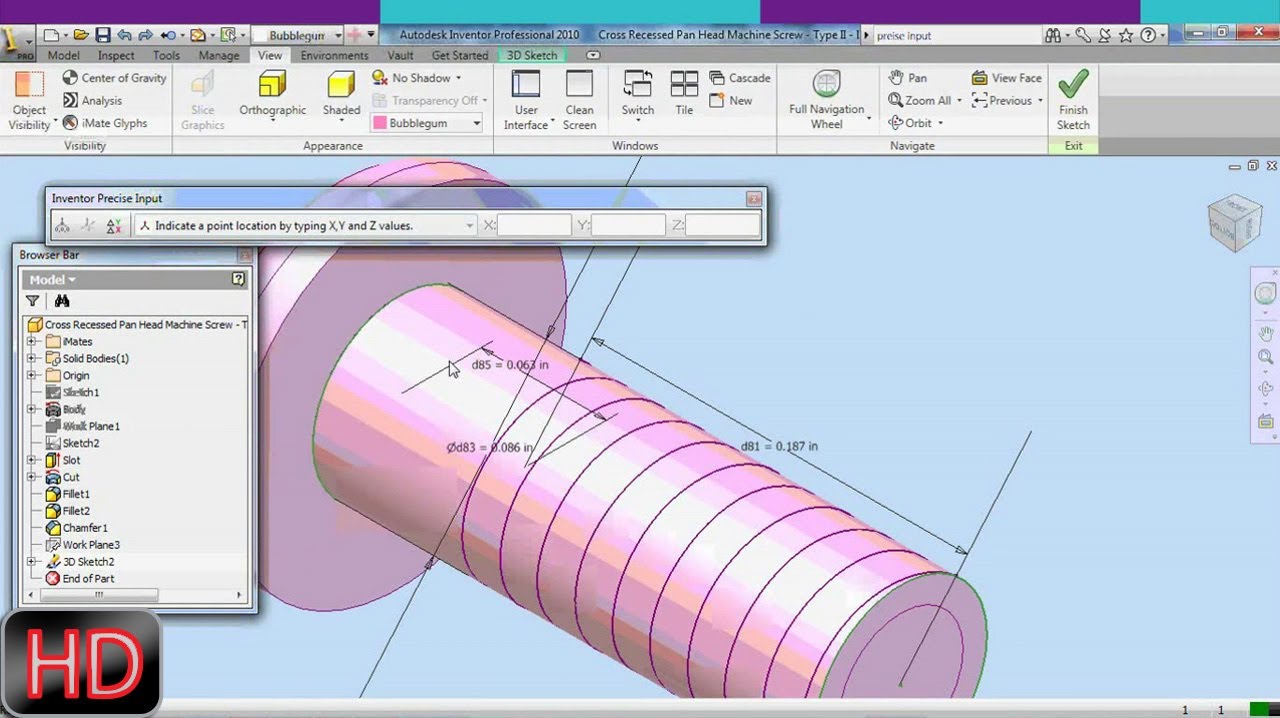The width and height of the screenshot is (1280, 718).
Task: Click the Finish Sketch button
Action: pyautogui.click(x=1072, y=95)
